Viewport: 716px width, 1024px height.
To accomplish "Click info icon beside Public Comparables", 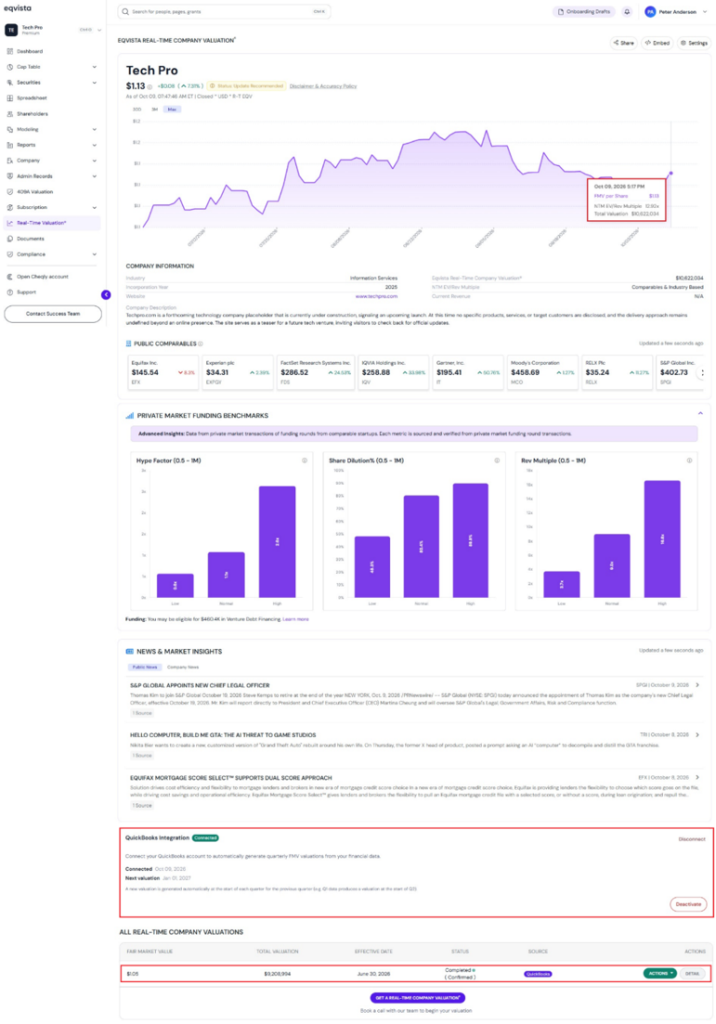I will pyautogui.click(x=201, y=344).
